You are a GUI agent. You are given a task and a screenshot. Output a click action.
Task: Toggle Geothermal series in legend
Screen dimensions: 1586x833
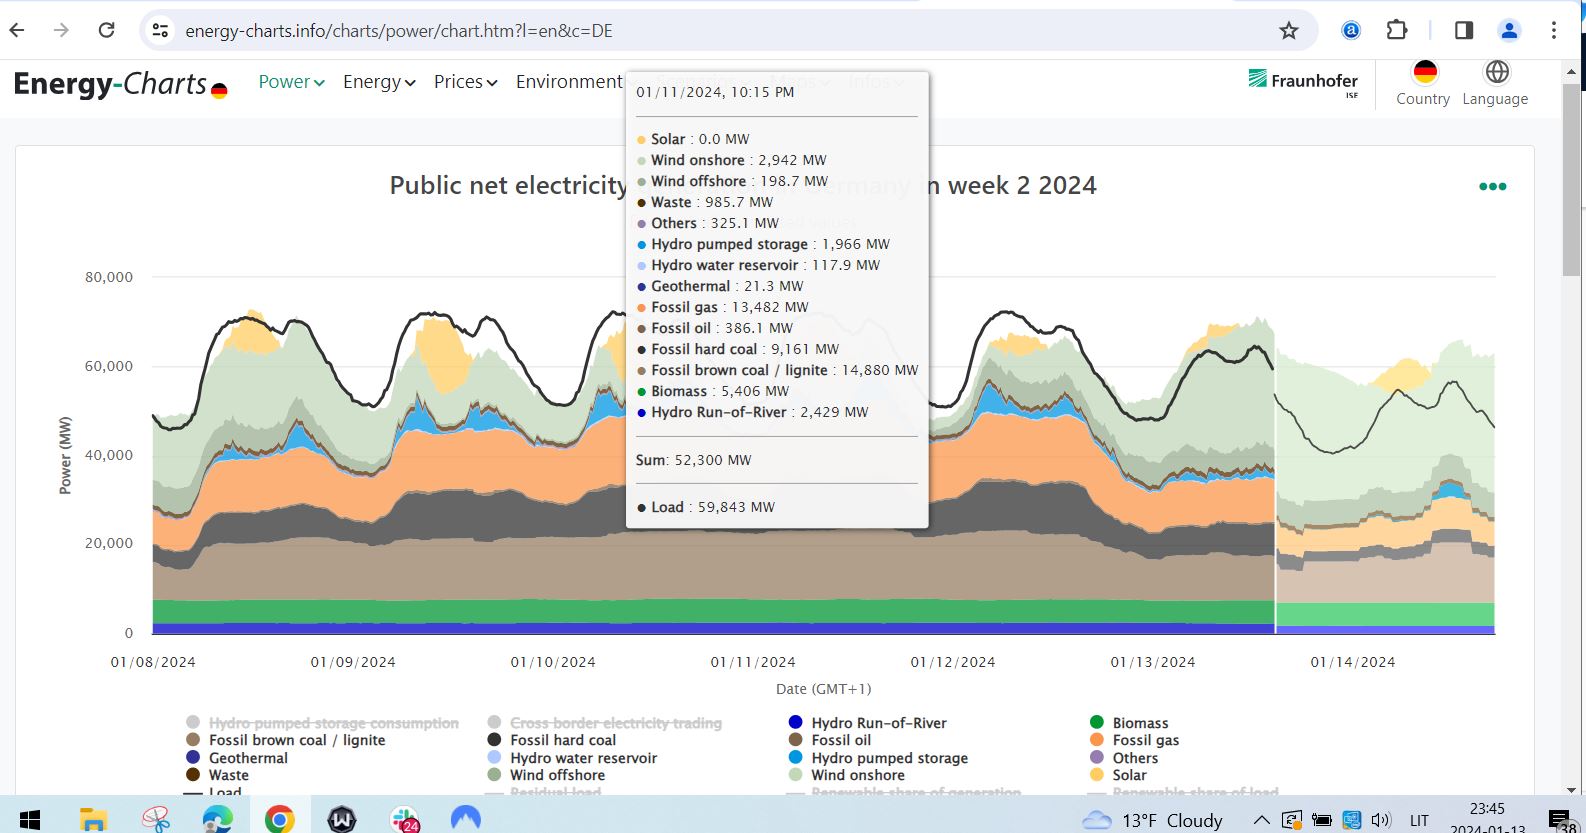(237, 758)
